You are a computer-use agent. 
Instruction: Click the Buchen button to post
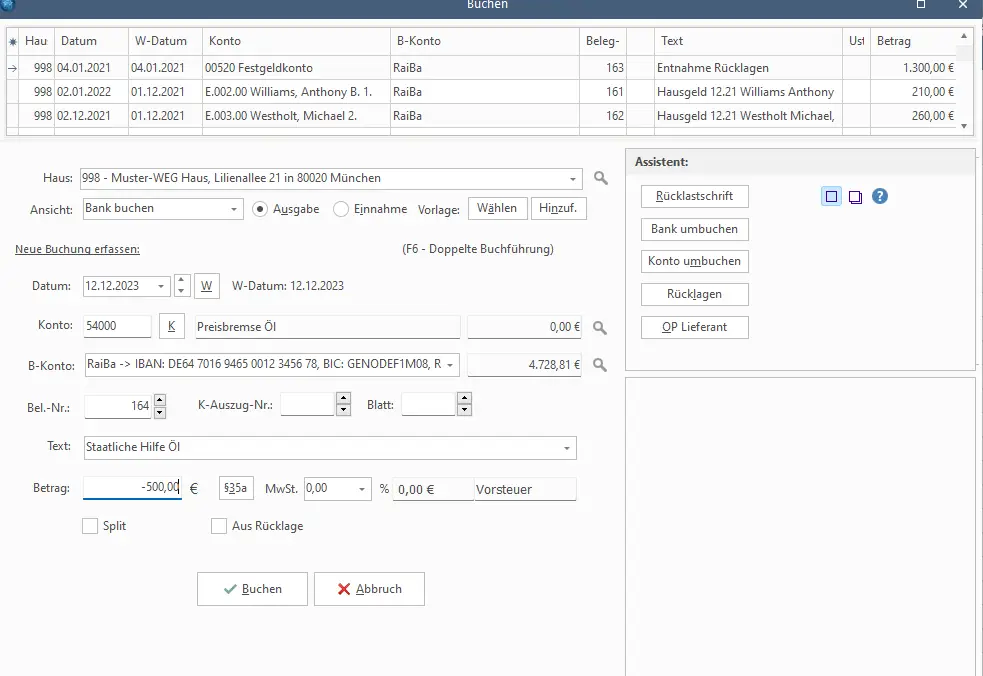pyautogui.click(x=252, y=589)
